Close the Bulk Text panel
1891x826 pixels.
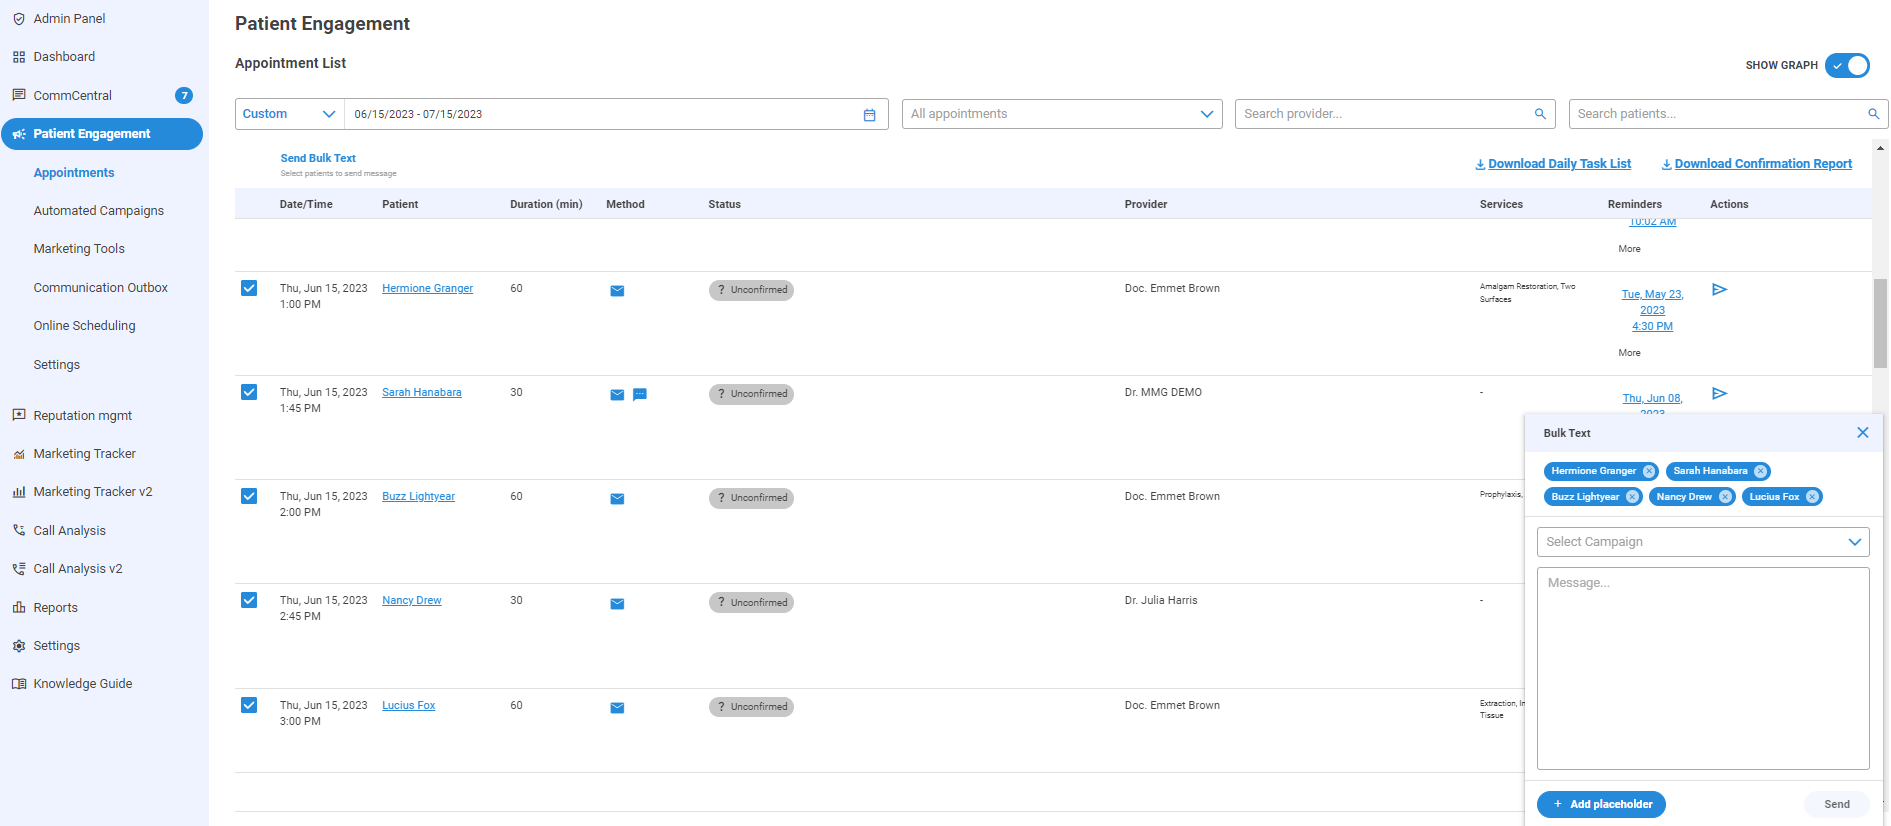point(1862,433)
